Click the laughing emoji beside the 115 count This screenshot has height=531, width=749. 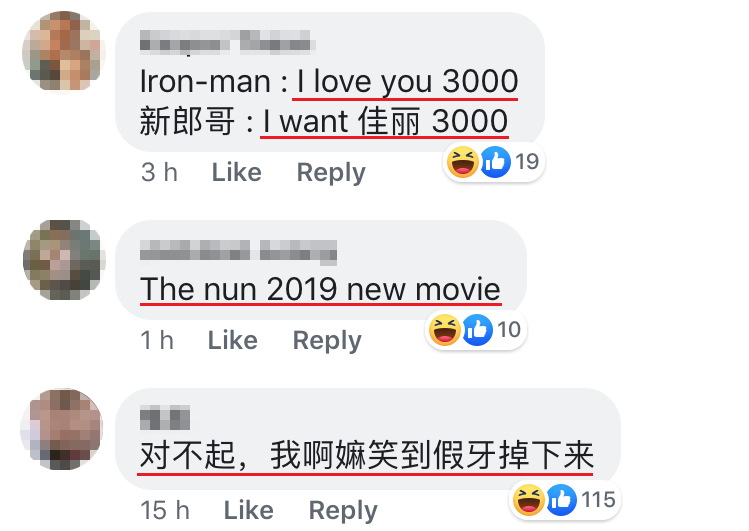click(528, 499)
